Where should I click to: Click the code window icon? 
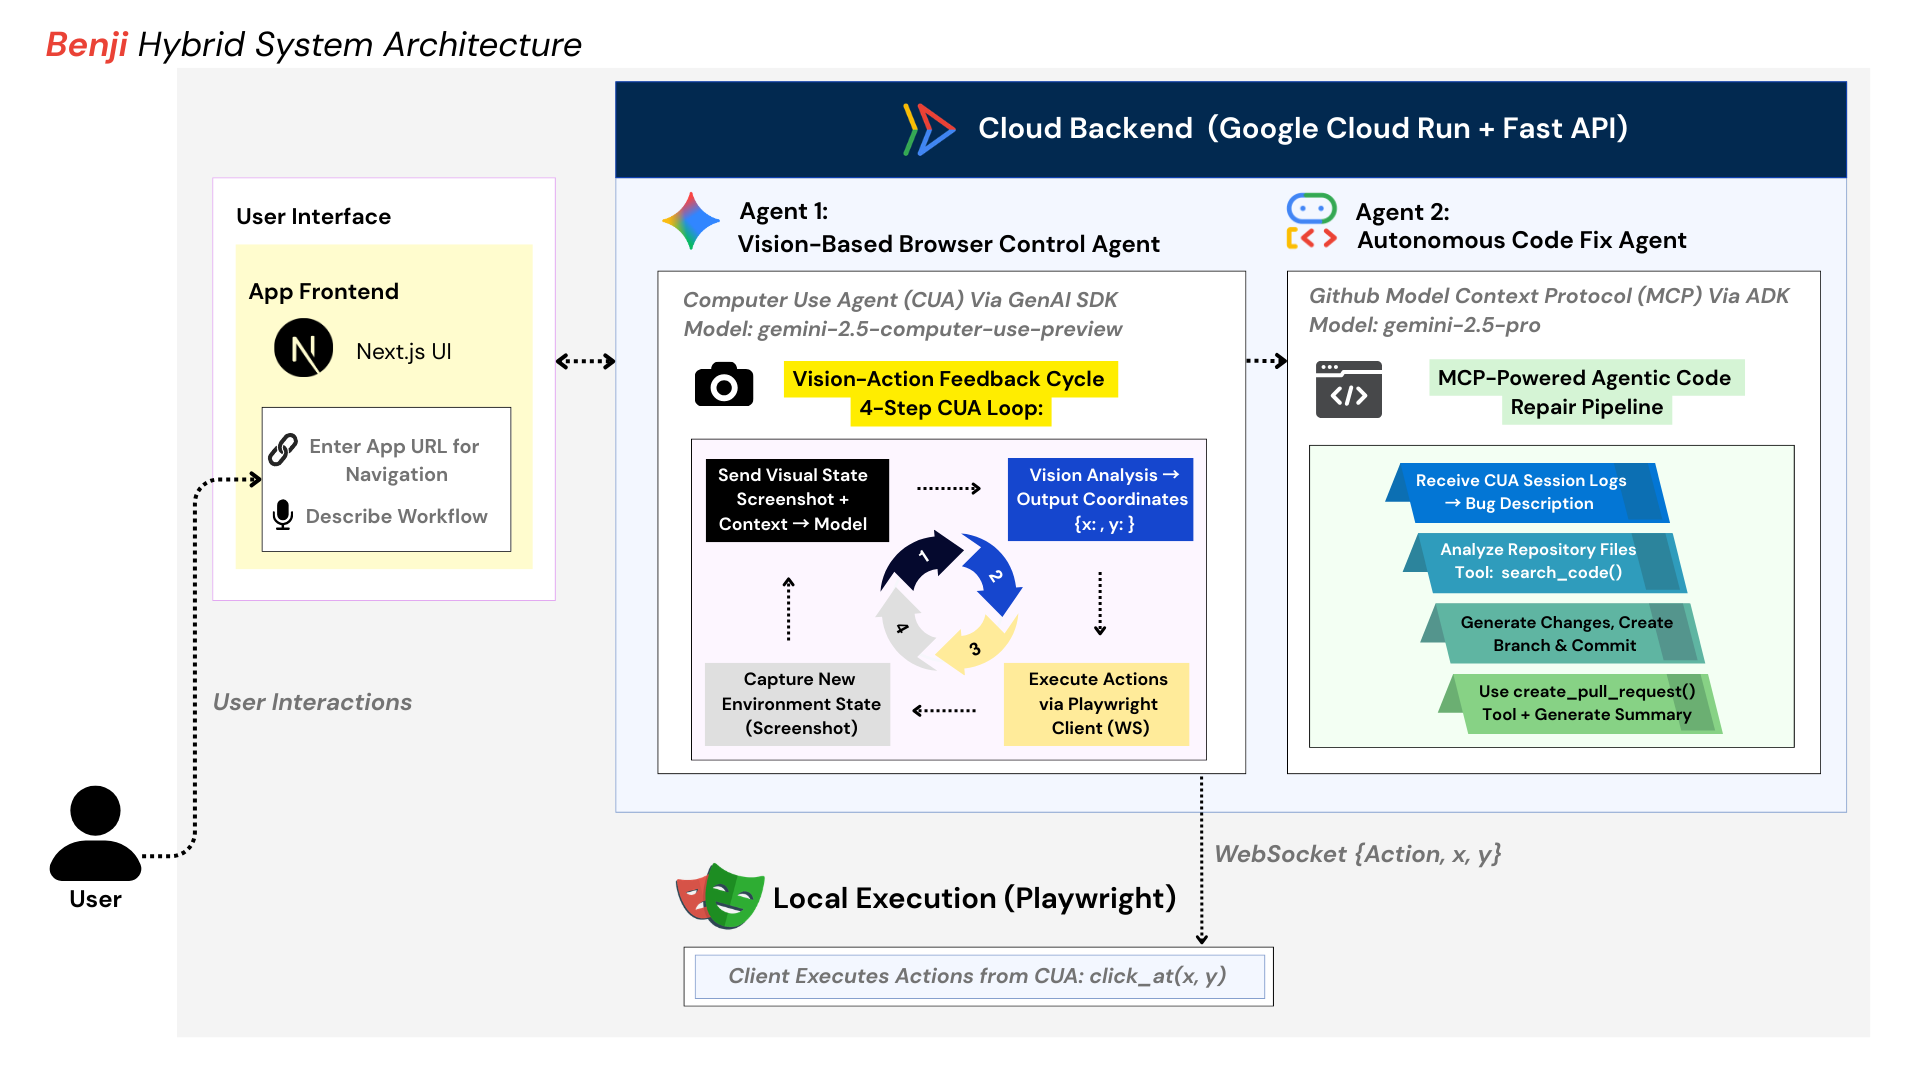(x=1348, y=389)
